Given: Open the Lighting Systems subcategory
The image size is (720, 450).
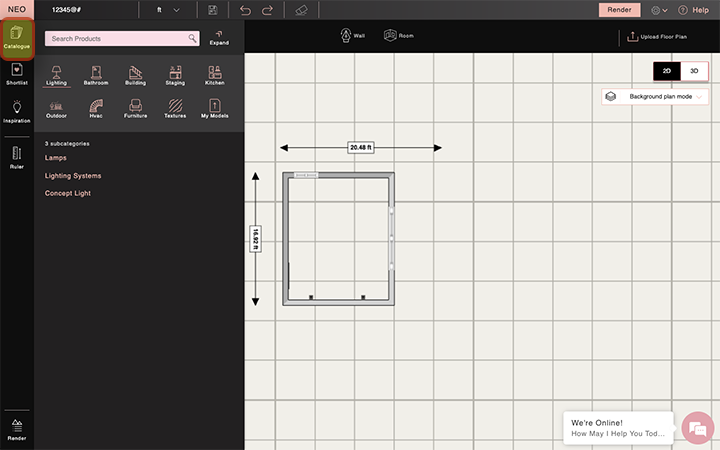Looking at the screenshot, I should [73, 176].
